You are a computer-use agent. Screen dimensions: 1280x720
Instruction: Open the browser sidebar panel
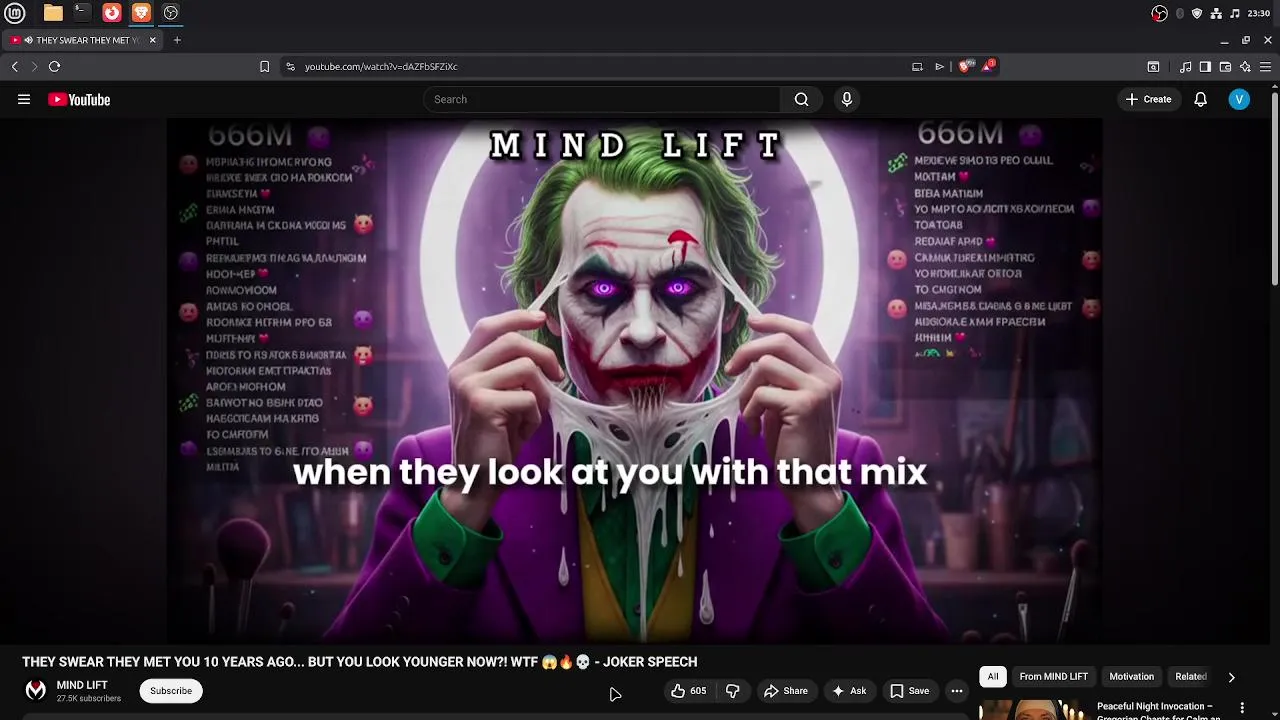click(1205, 66)
